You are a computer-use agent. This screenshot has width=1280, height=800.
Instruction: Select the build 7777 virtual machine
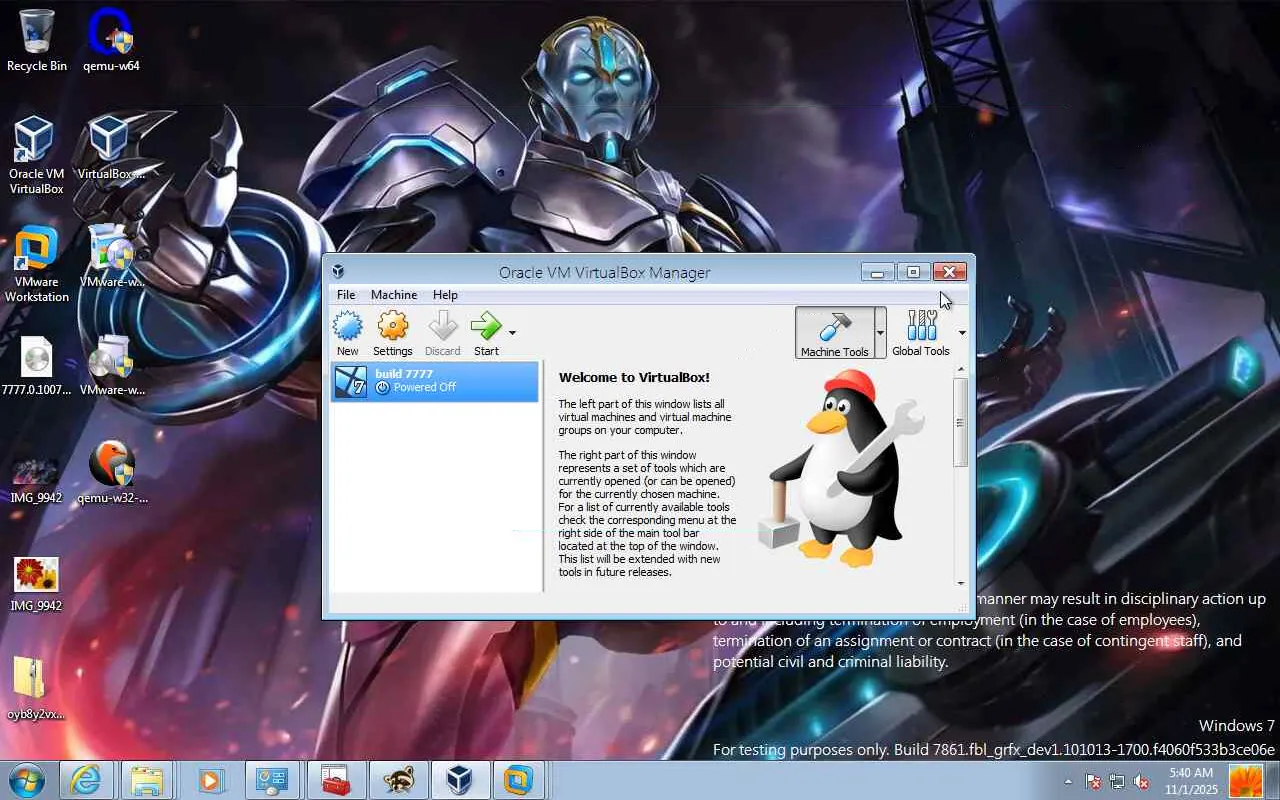pos(435,381)
